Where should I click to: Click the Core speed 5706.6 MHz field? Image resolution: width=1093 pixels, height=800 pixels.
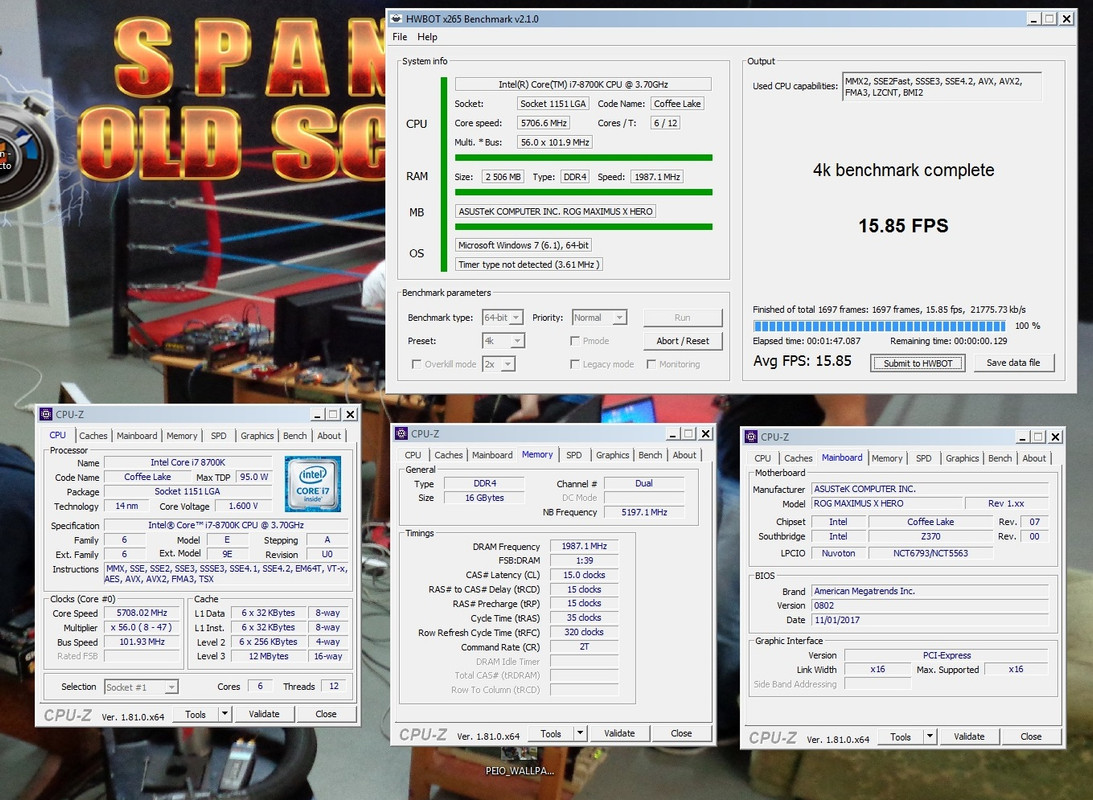(x=544, y=123)
